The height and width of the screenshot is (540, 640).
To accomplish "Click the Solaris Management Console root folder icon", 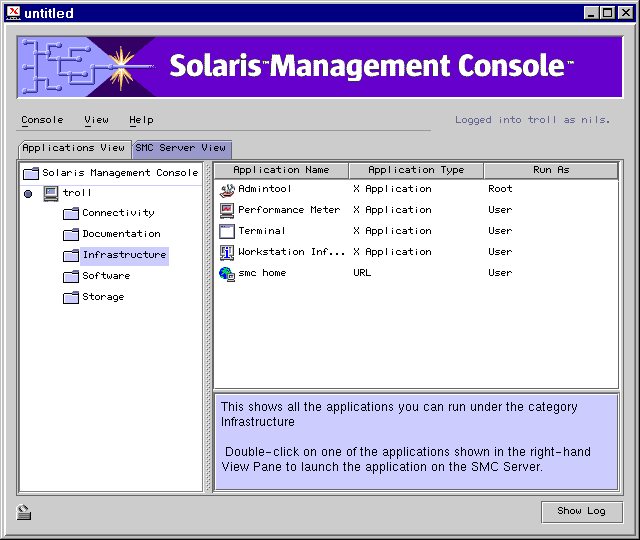I will pyautogui.click(x=31, y=173).
